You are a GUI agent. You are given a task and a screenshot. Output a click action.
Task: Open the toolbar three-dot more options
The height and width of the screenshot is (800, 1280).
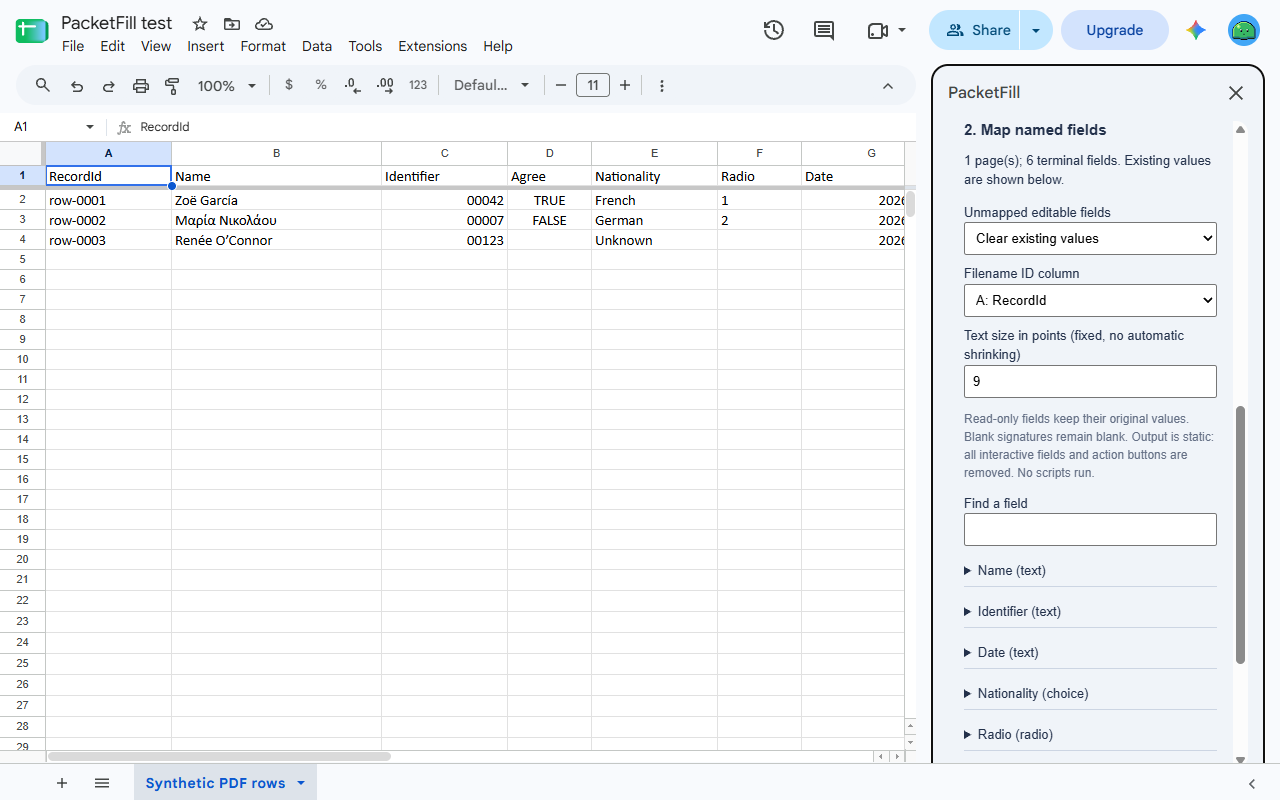662,86
